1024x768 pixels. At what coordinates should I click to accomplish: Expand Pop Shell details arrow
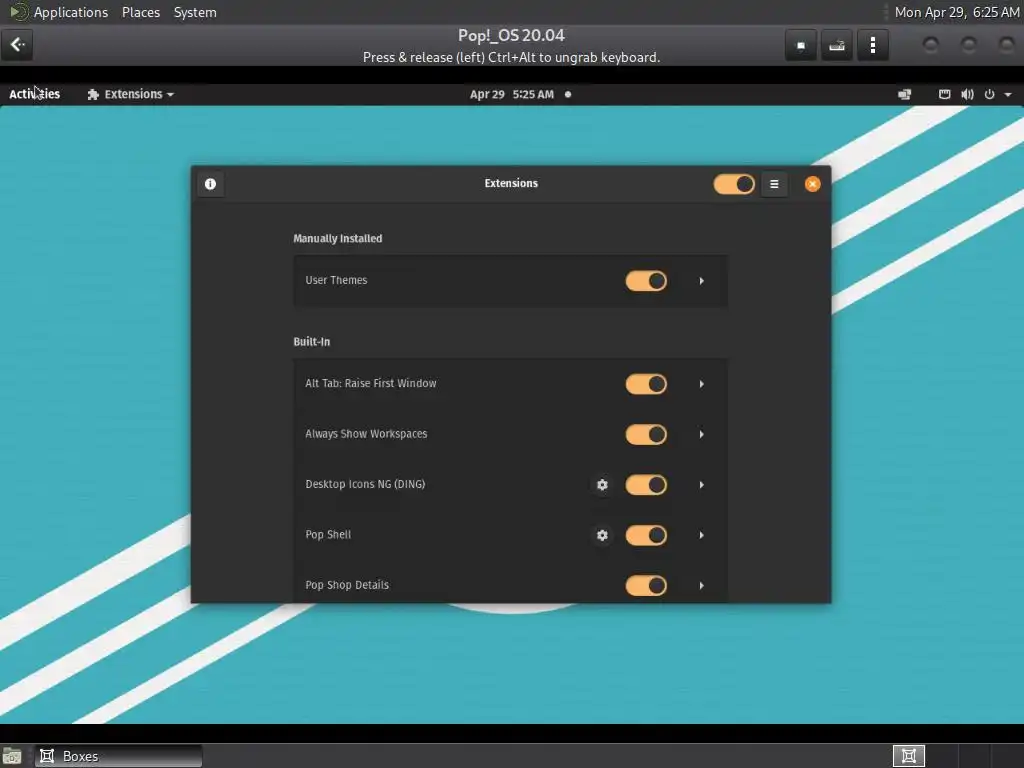pyautogui.click(x=701, y=535)
